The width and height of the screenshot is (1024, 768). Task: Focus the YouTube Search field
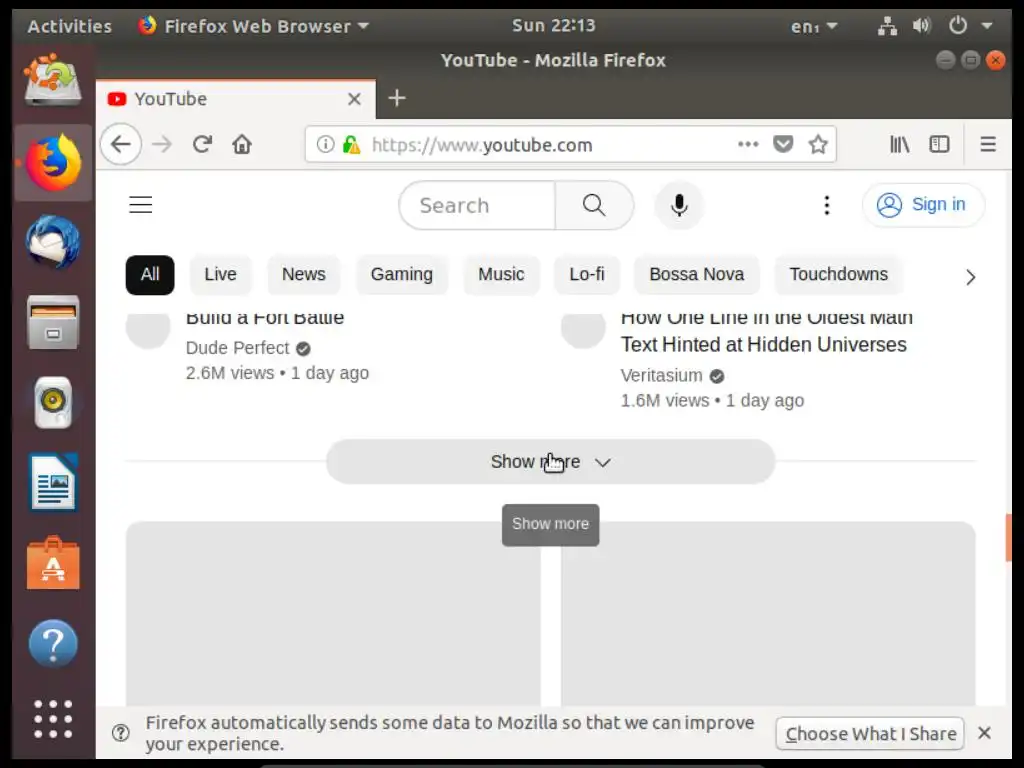pyautogui.click(x=477, y=205)
